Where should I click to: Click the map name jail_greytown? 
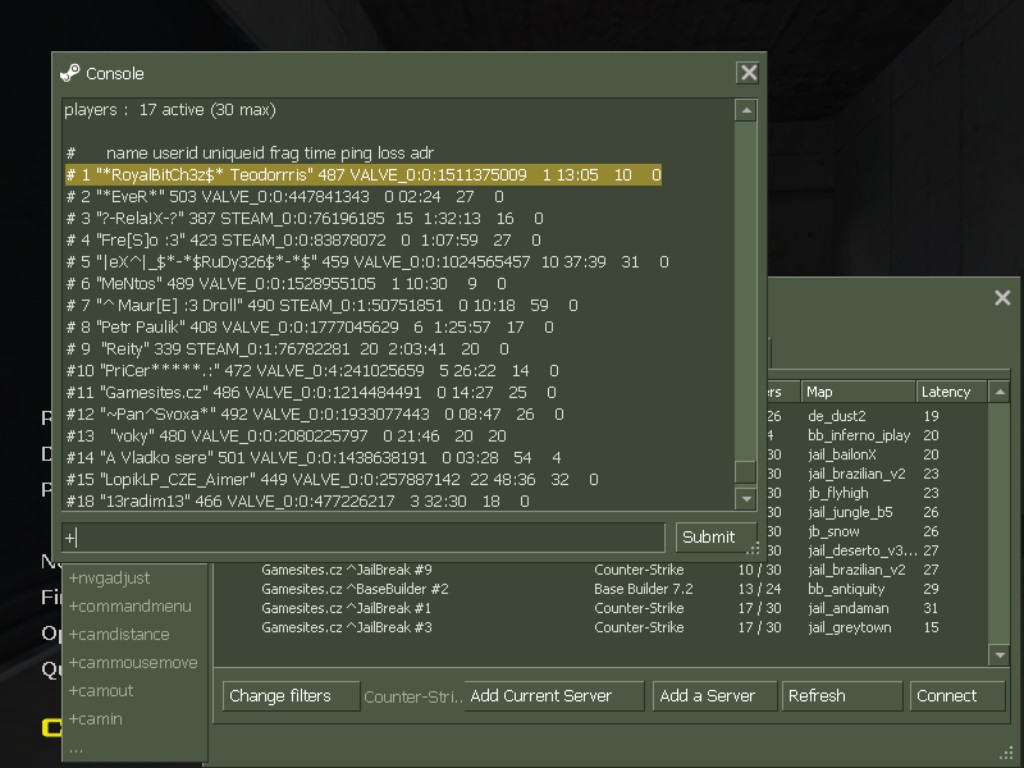[x=850, y=628]
